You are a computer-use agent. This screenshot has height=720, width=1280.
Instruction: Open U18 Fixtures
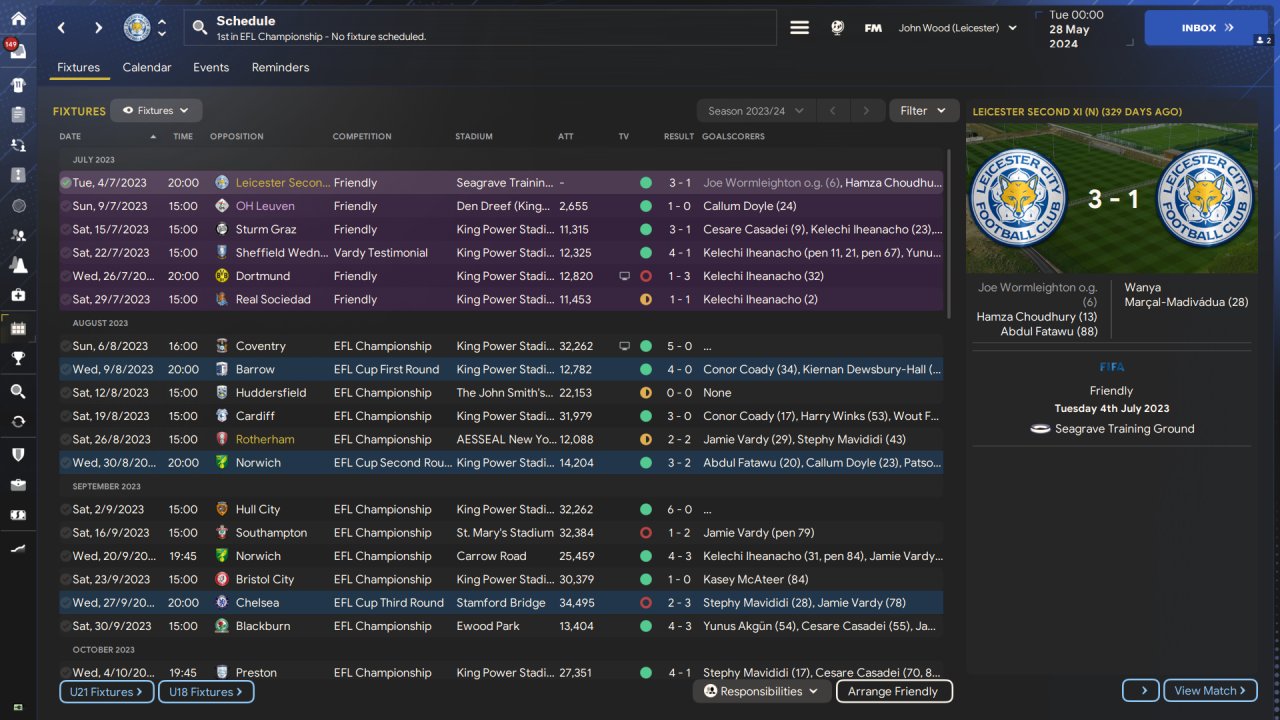pyautogui.click(x=206, y=691)
